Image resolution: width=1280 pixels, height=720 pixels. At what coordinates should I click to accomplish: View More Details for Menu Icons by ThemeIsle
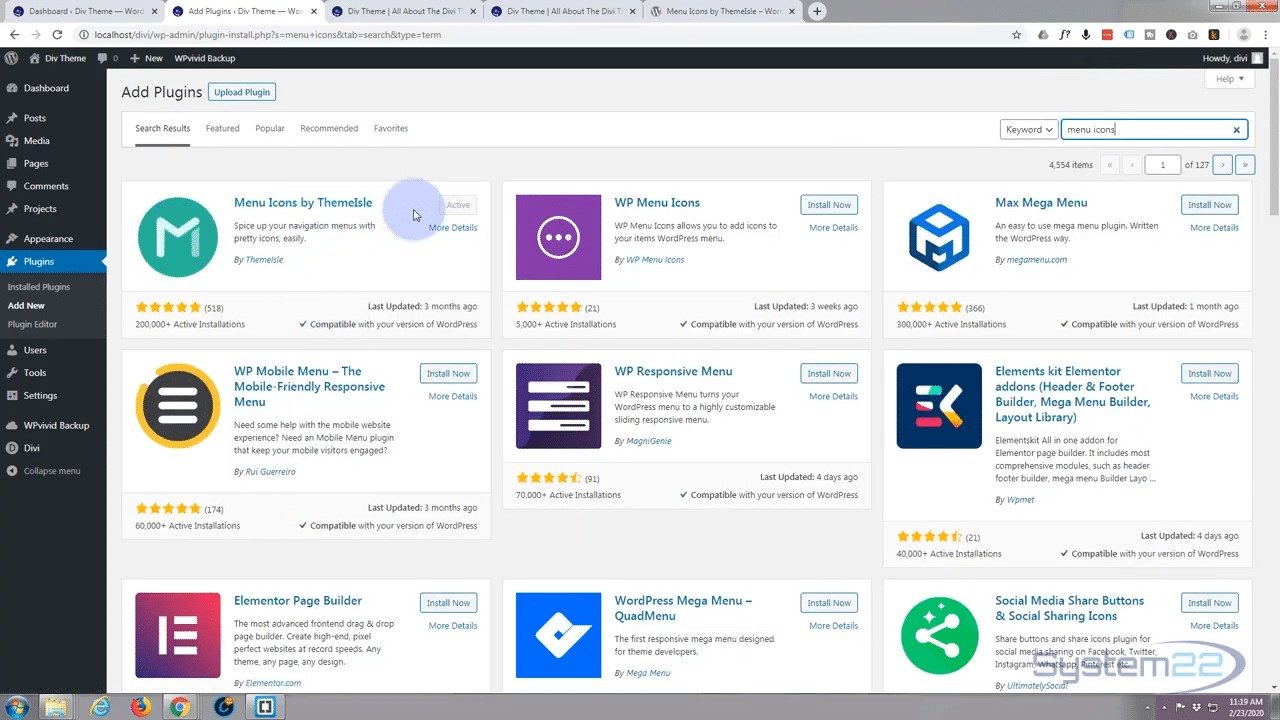[453, 228]
